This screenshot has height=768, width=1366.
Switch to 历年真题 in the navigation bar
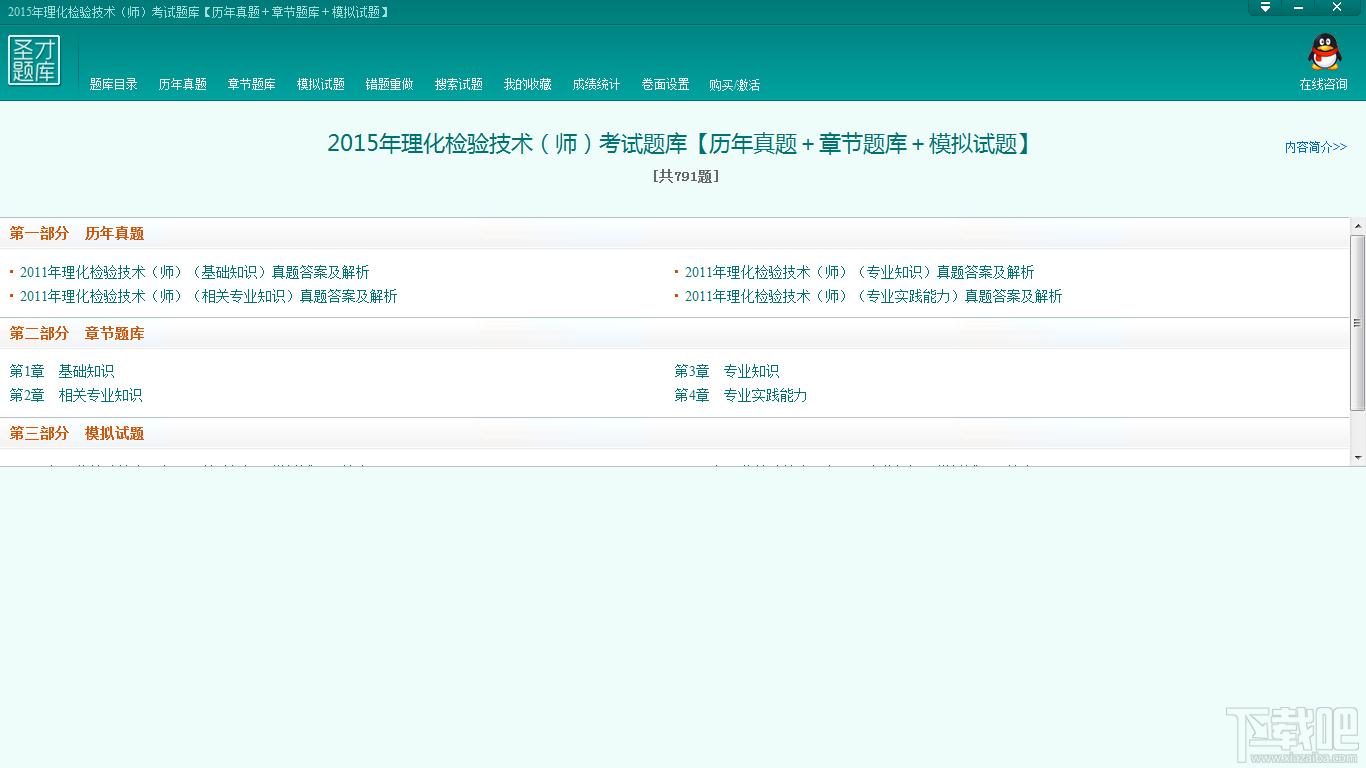[x=183, y=85]
